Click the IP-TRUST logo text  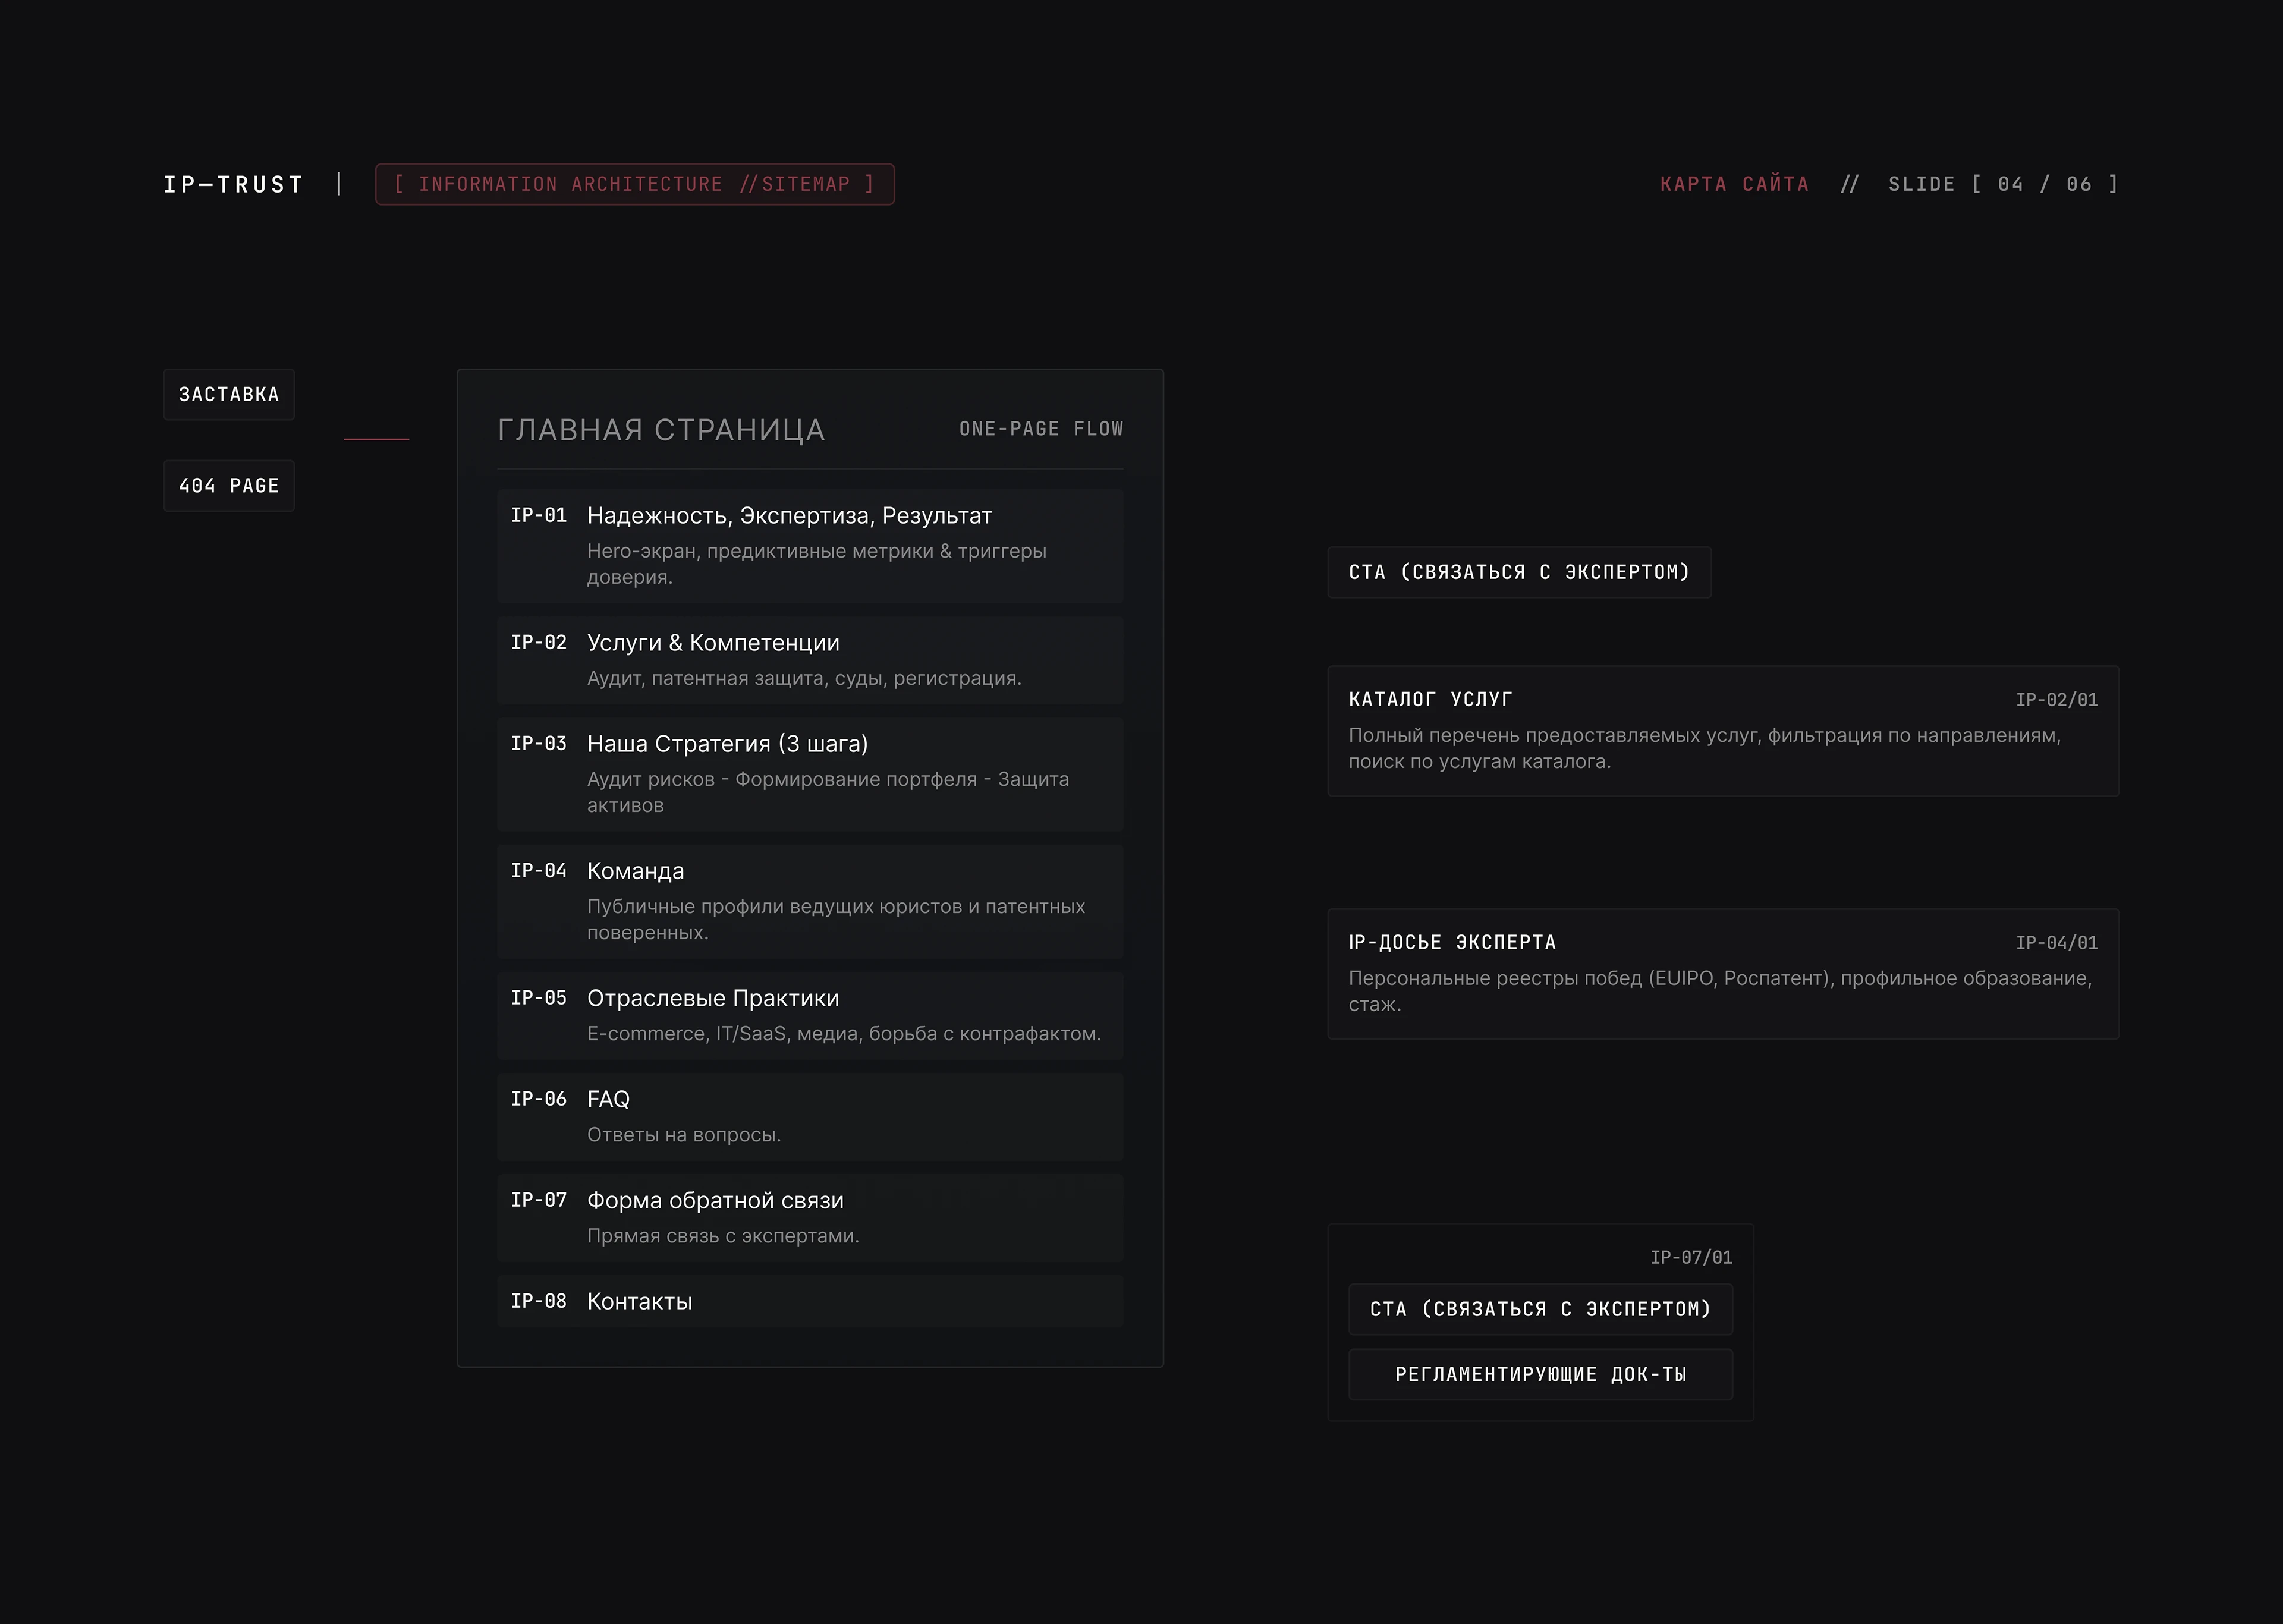[x=233, y=185]
